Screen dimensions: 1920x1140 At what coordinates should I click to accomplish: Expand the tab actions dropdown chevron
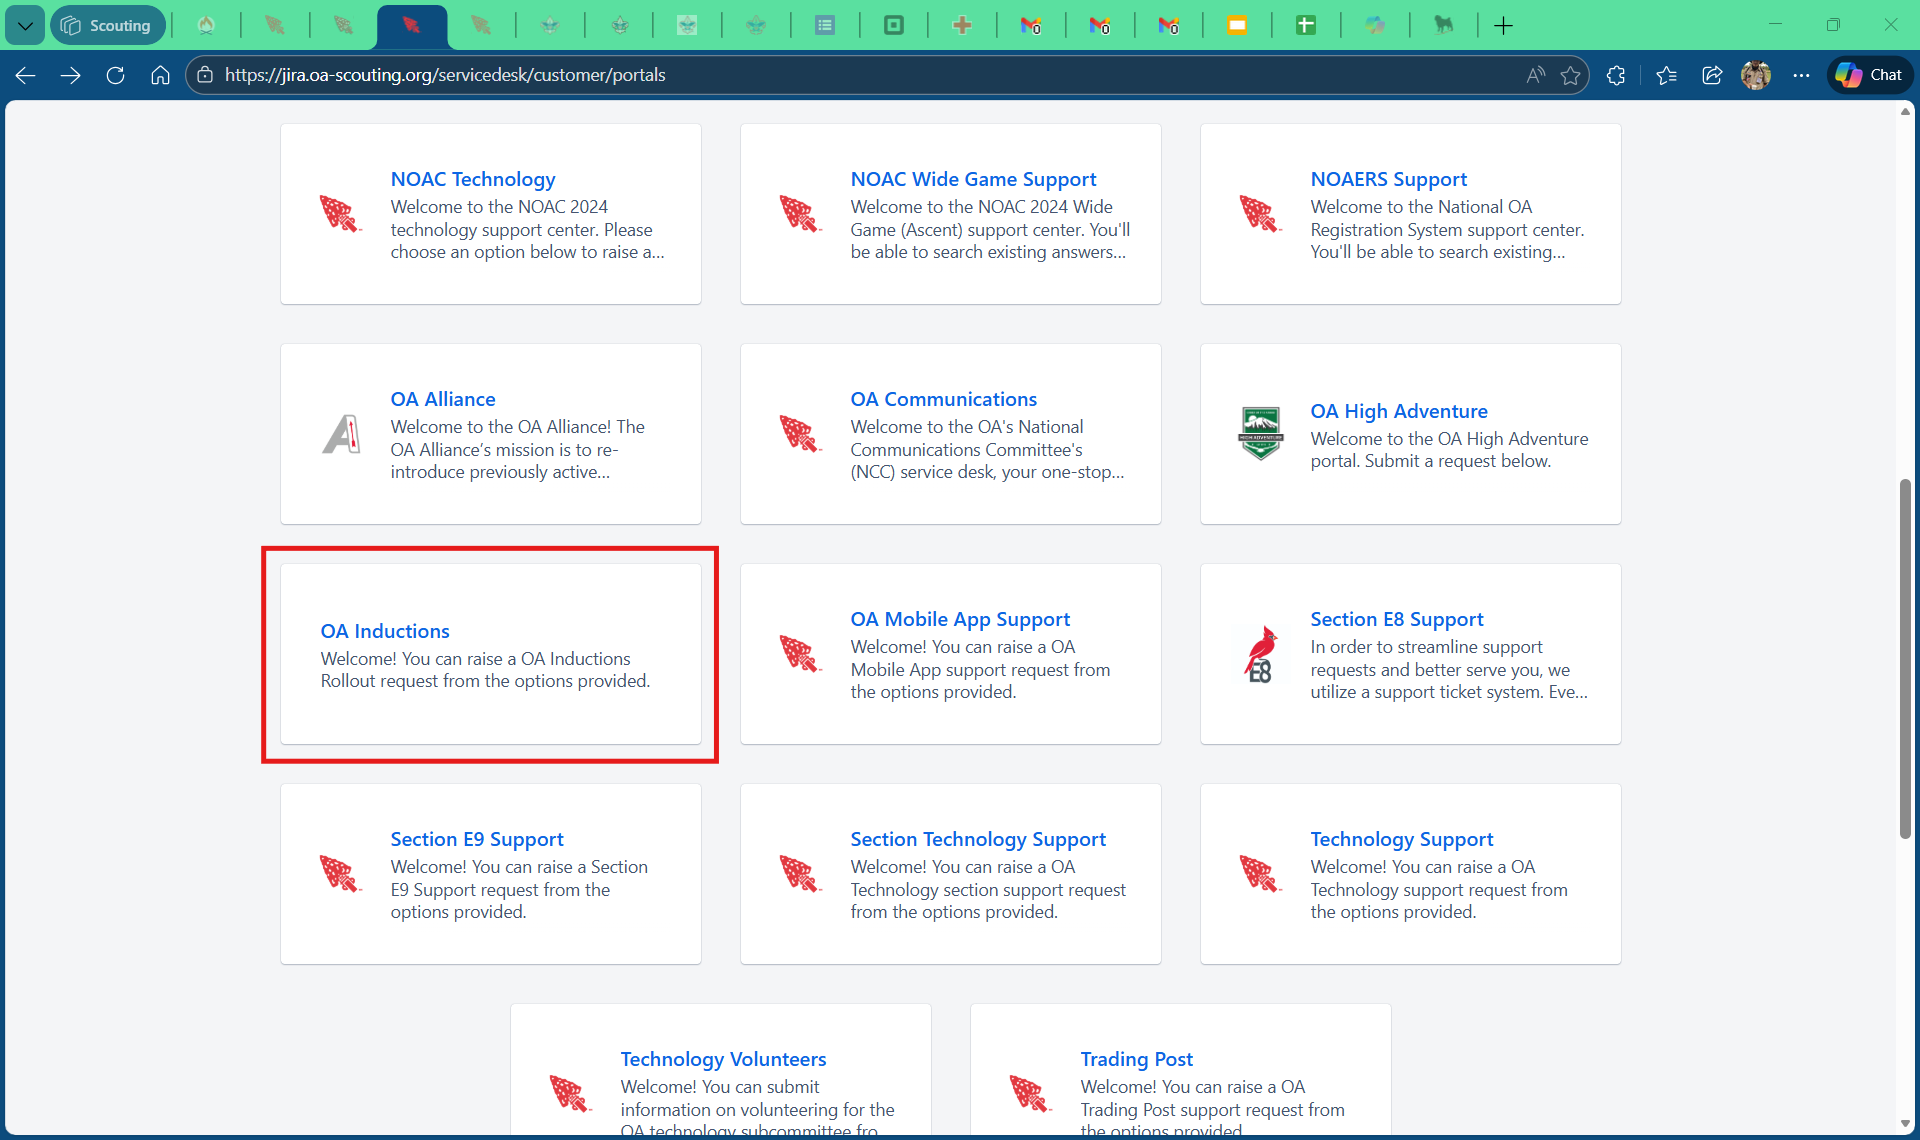click(x=25, y=26)
